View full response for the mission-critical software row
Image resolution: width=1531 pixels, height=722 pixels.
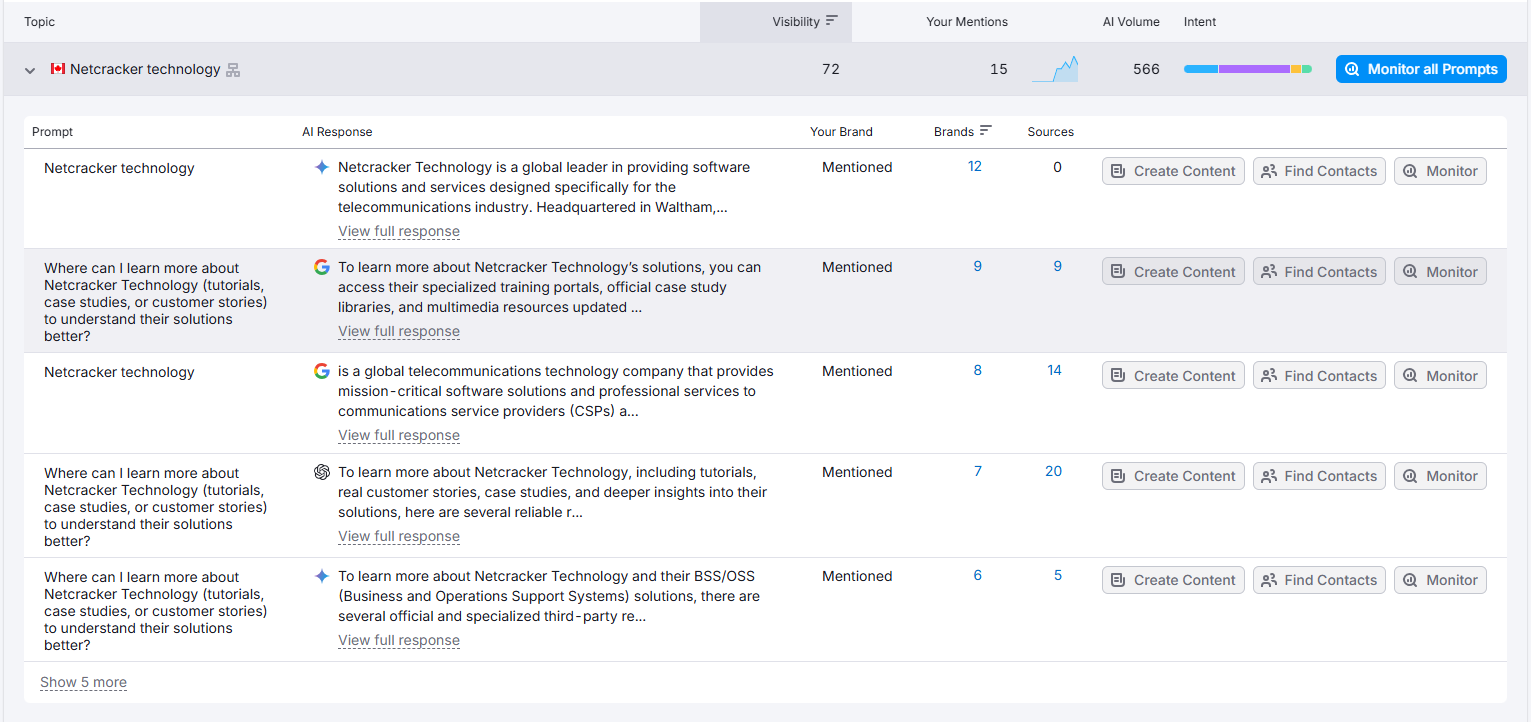click(x=399, y=435)
